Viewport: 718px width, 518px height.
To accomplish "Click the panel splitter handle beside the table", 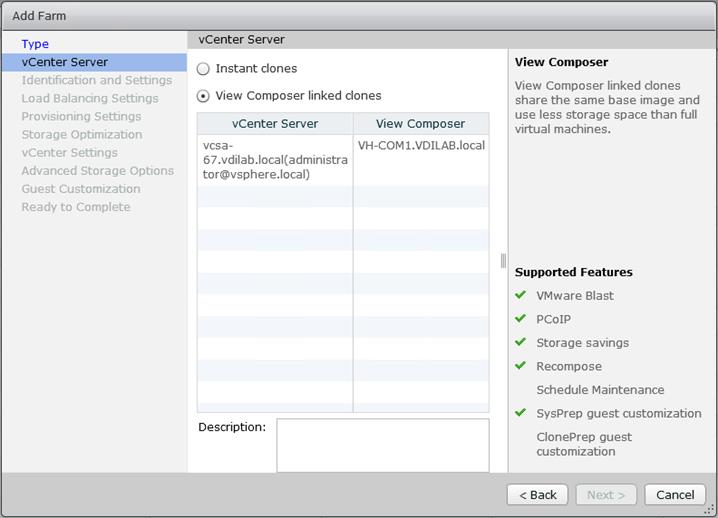I will 503,261.
